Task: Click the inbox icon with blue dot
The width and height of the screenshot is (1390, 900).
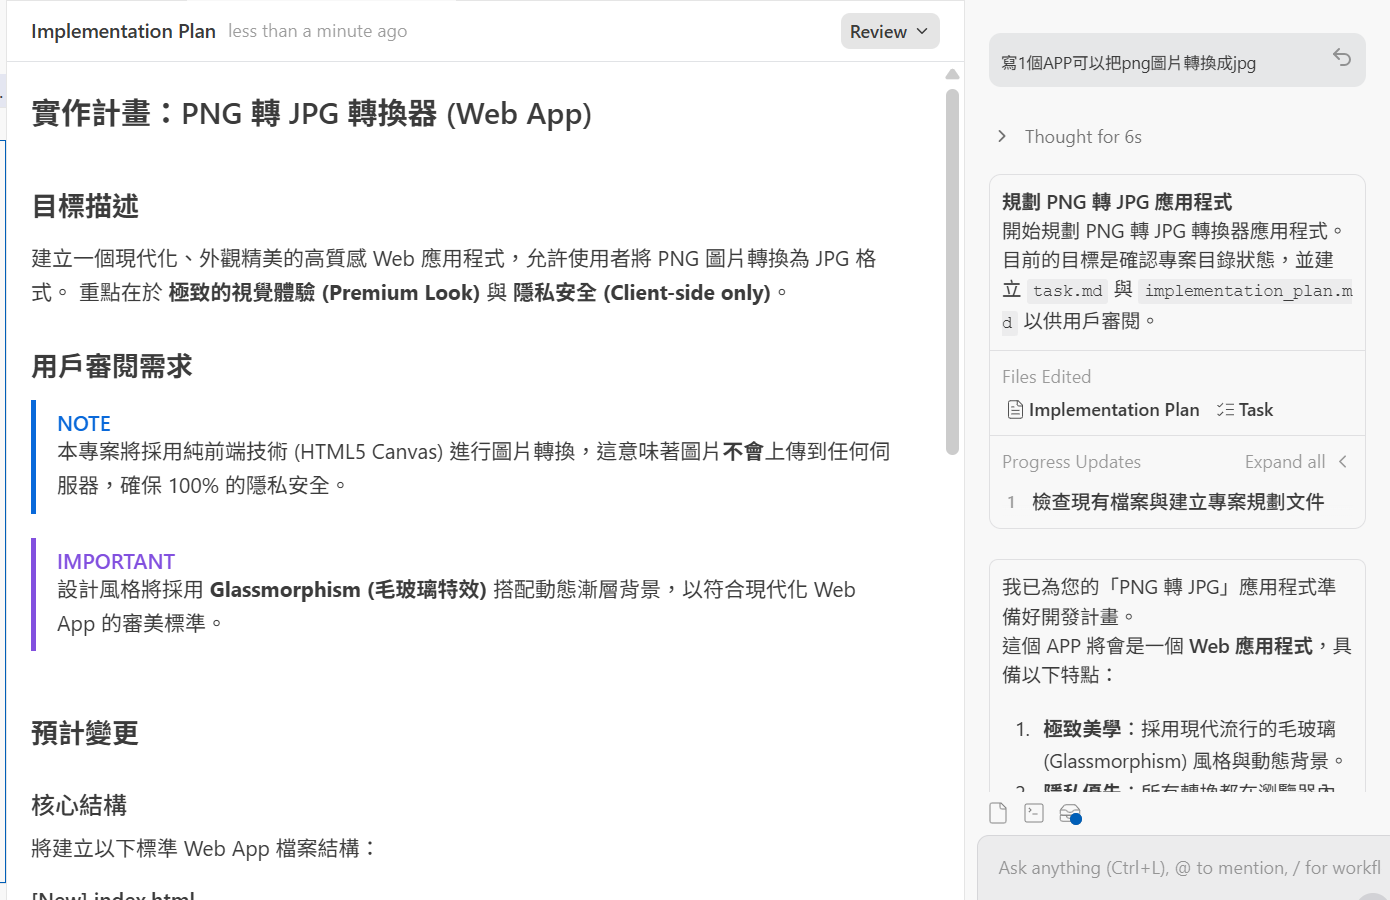Action: (x=1070, y=814)
